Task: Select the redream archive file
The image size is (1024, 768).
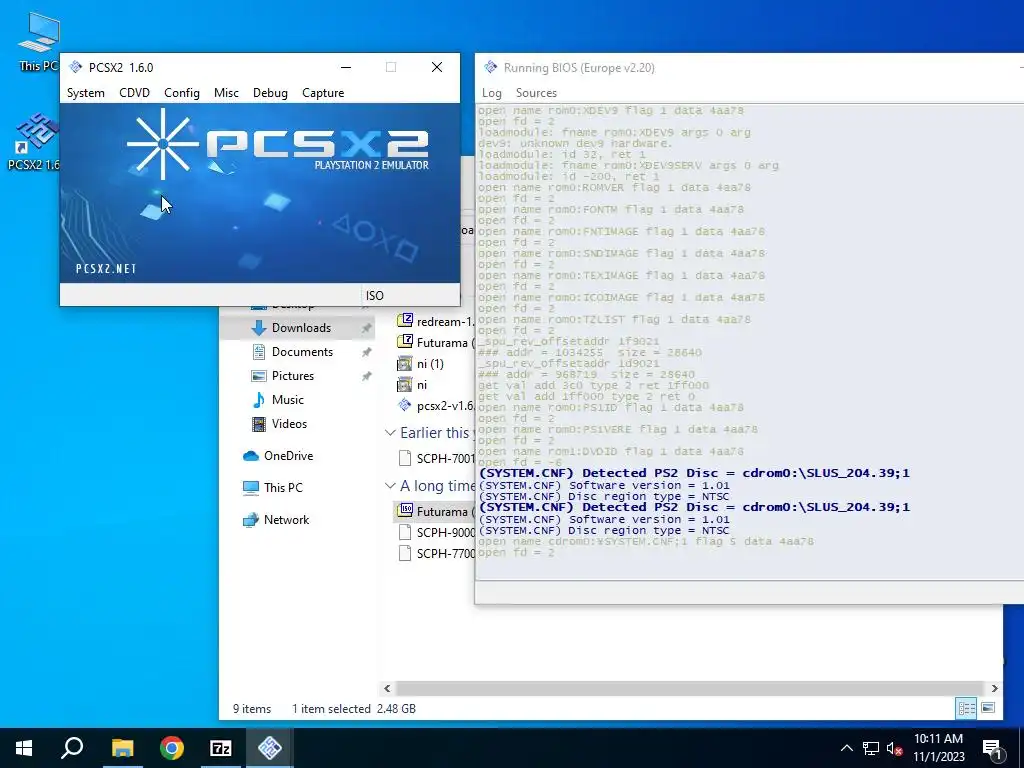Action: coord(434,321)
